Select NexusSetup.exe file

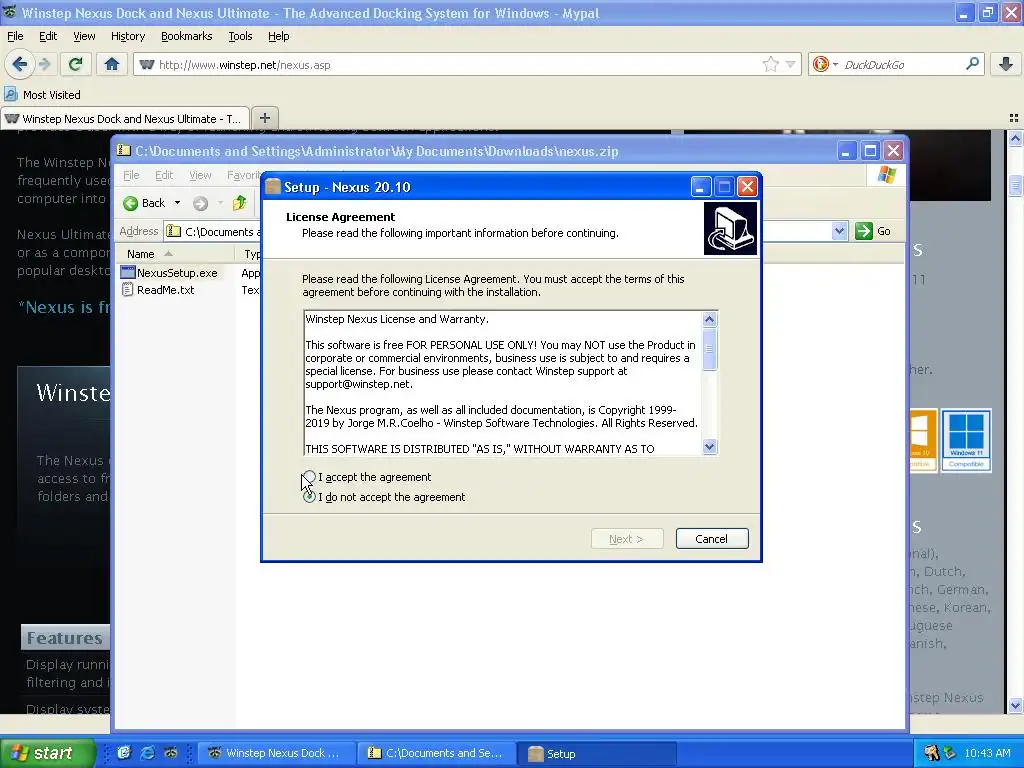170,273
